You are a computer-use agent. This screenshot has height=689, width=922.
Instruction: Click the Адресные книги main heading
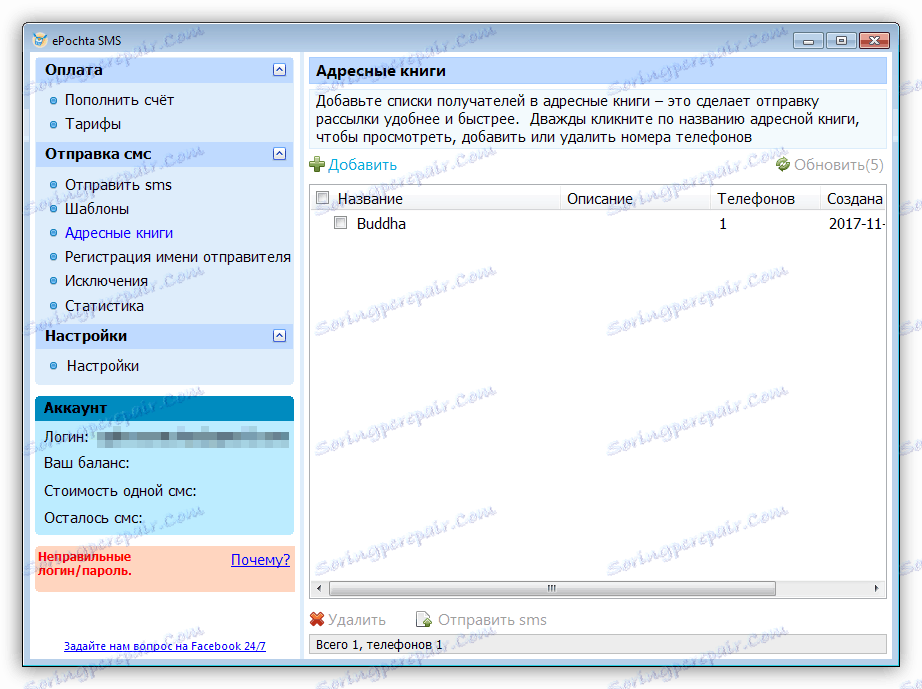click(380, 71)
